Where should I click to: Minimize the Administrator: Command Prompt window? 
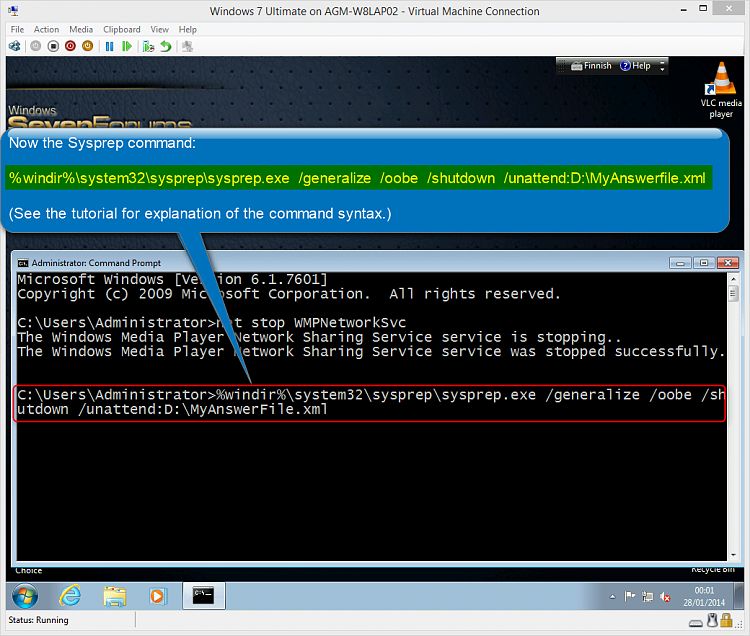(680, 263)
